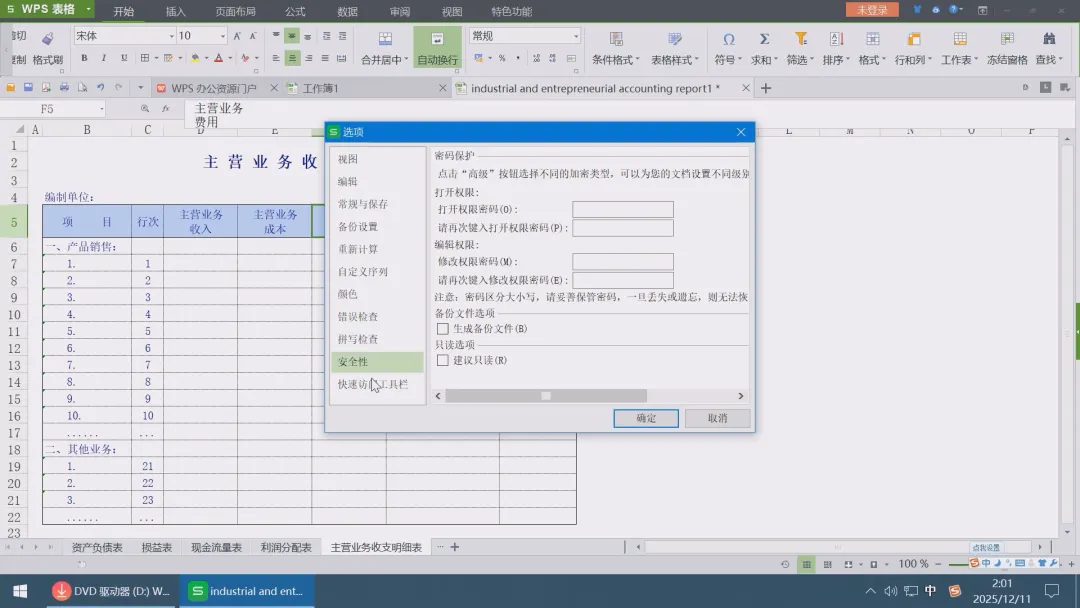Increase font size with the A icon
The height and width of the screenshot is (608, 1080).
(237, 36)
